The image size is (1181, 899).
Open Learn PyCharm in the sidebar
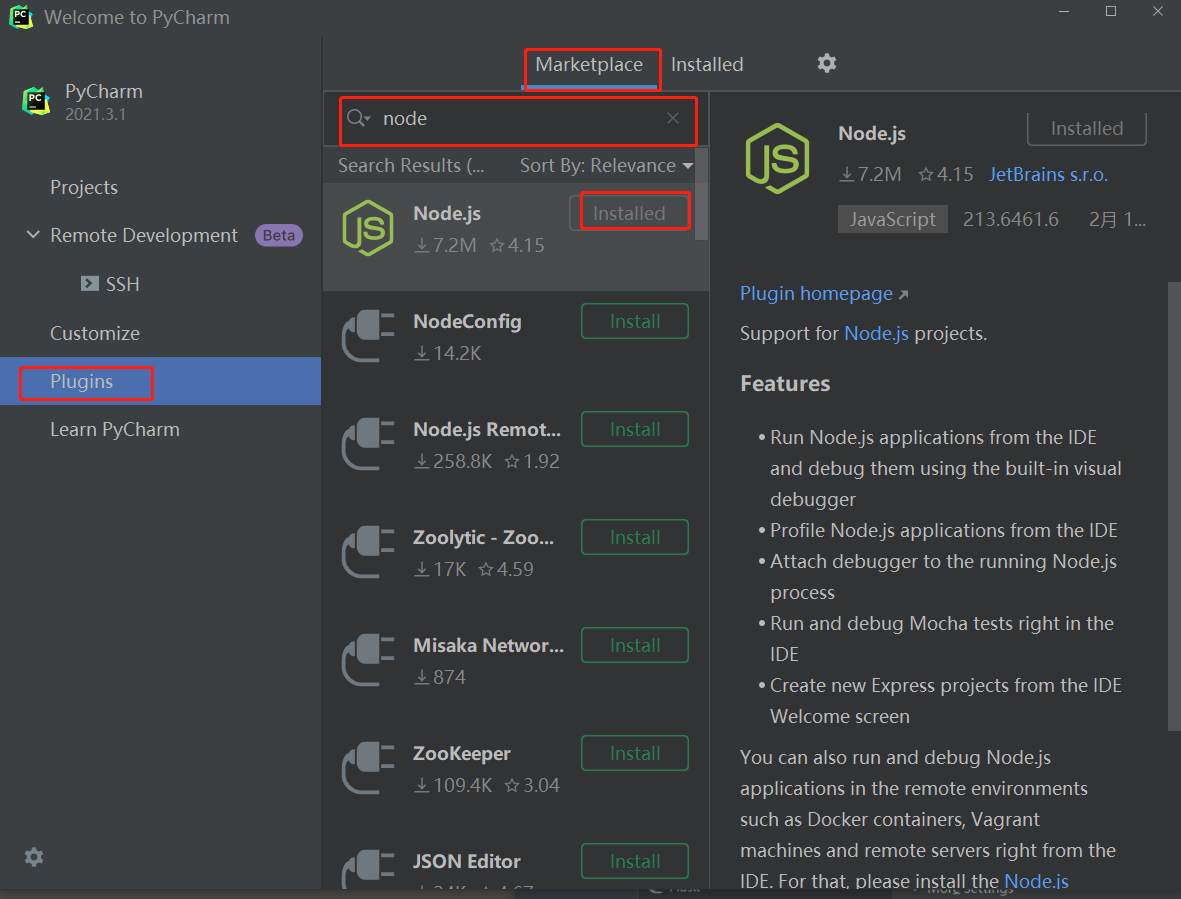[x=114, y=430]
